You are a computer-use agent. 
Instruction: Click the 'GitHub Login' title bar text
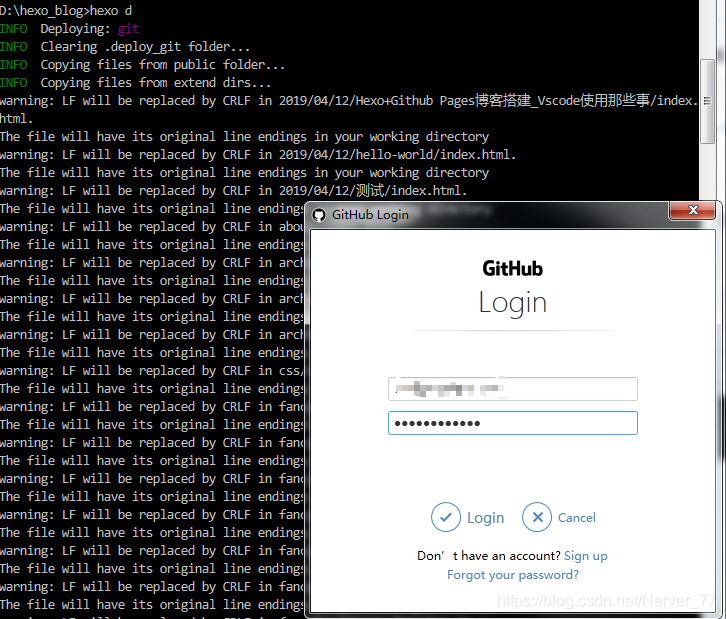(x=370, y=215)
